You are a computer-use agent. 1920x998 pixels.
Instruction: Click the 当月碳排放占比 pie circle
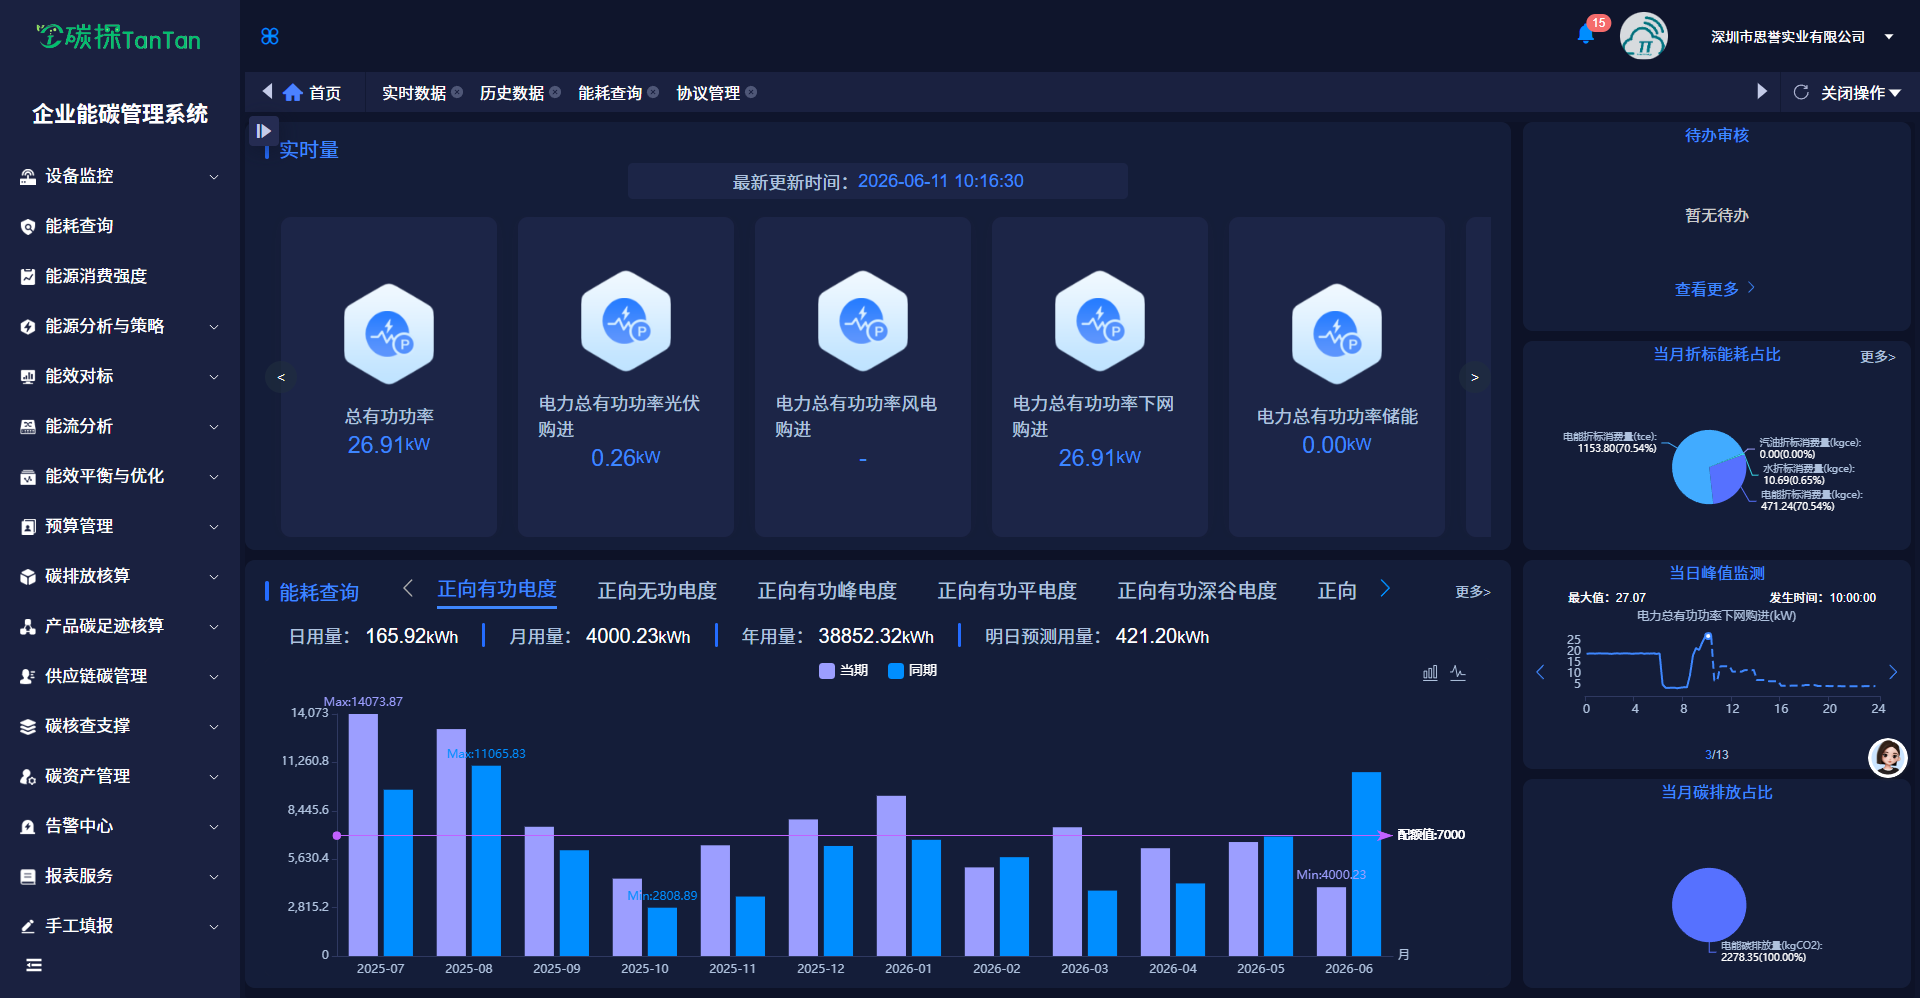pos(1709,905)
